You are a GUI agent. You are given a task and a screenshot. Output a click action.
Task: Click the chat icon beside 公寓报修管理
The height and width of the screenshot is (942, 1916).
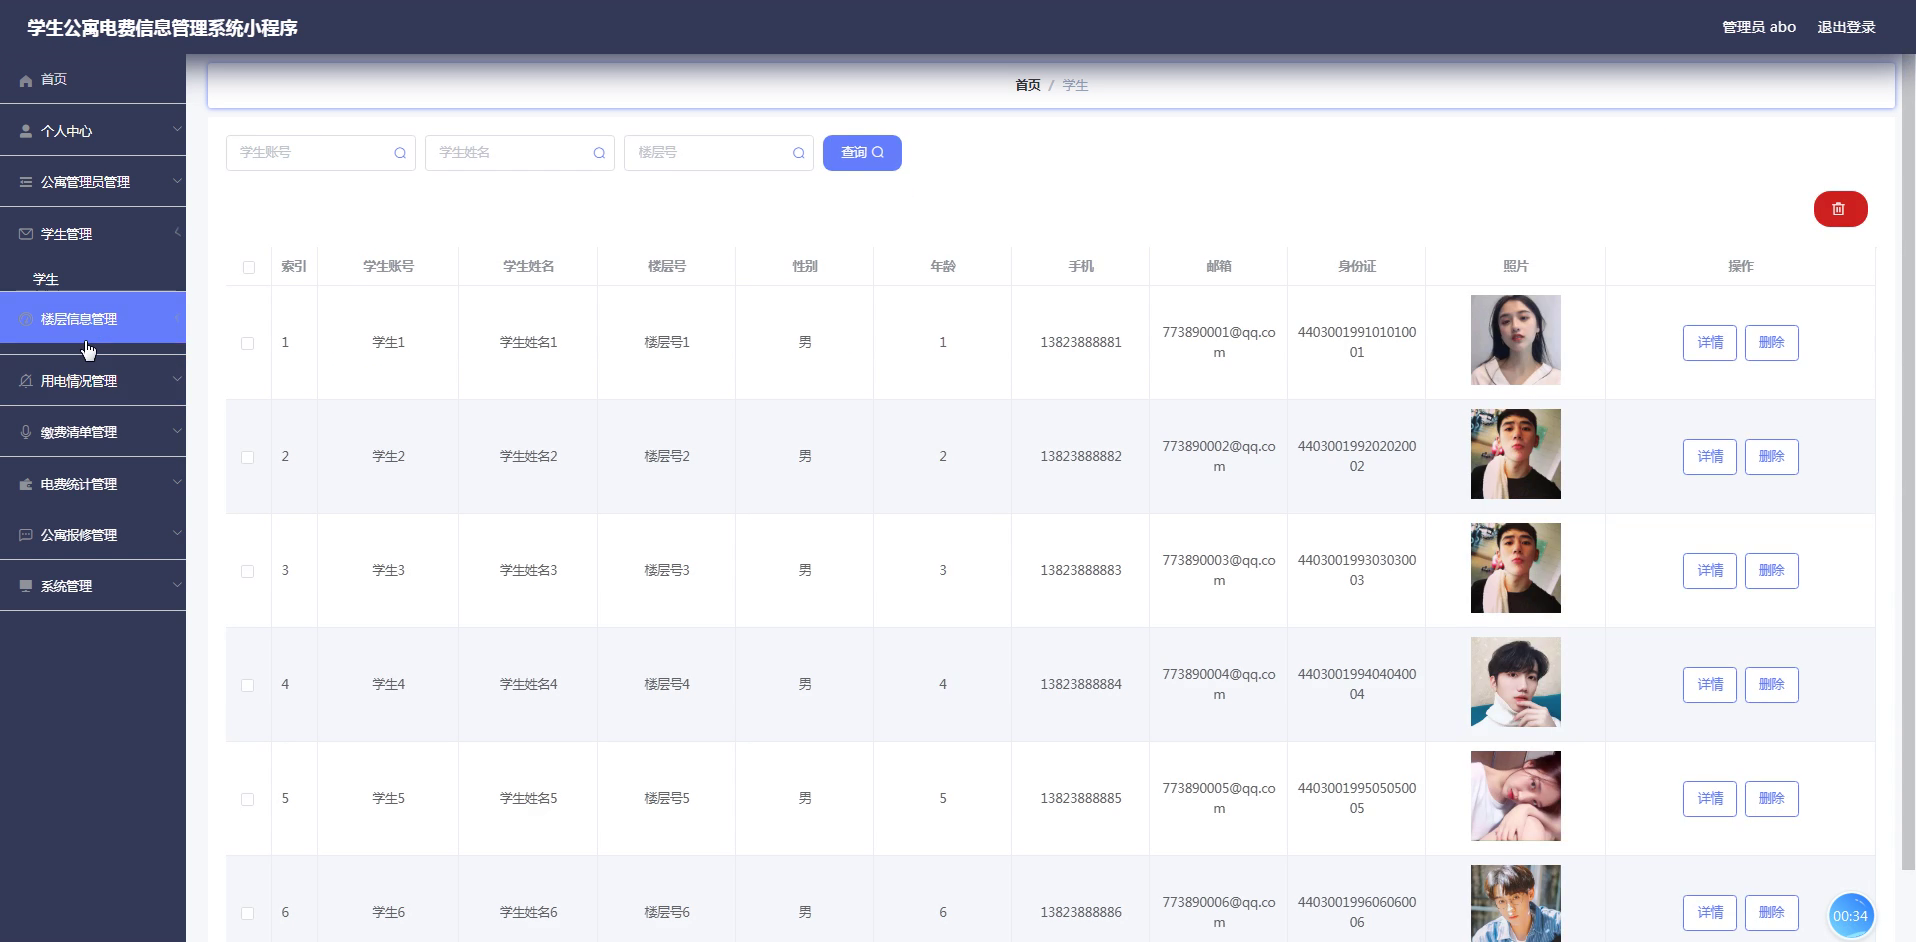click(26, 535)
